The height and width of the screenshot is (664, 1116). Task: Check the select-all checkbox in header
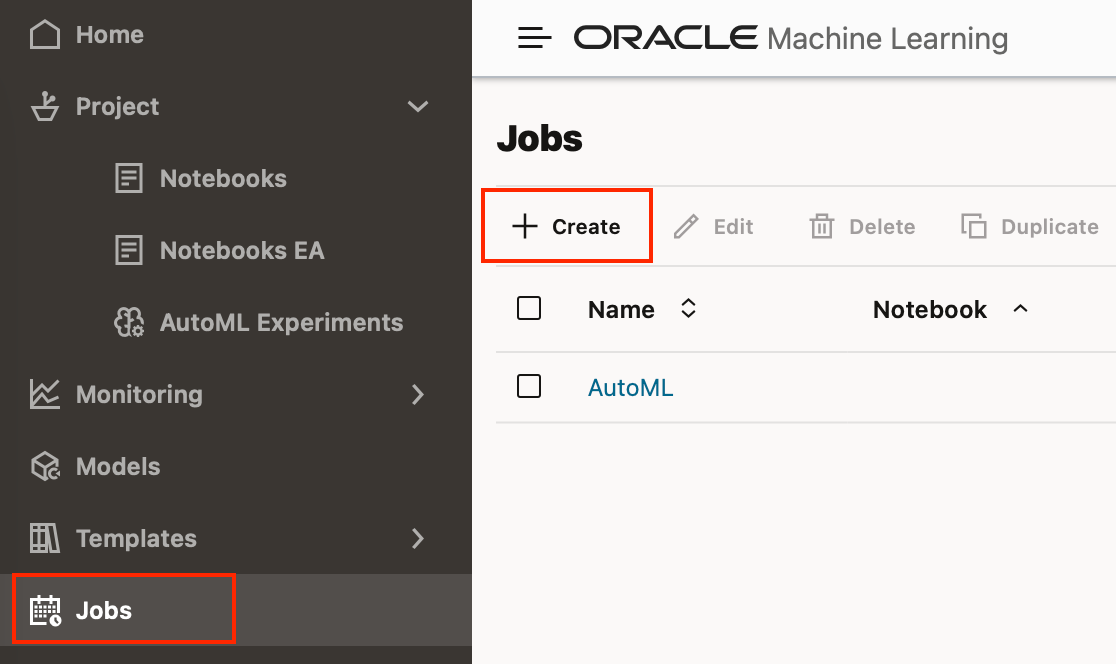529,308
